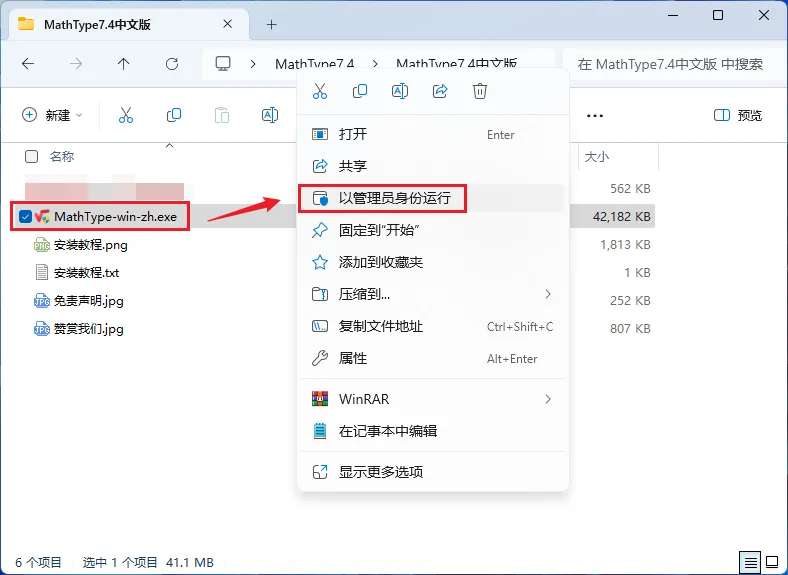Image resolution: width=788 pixels, height=575 pixels.
Task: Select 固定到“开始” in context menu
Action: [x=432, y=230]
